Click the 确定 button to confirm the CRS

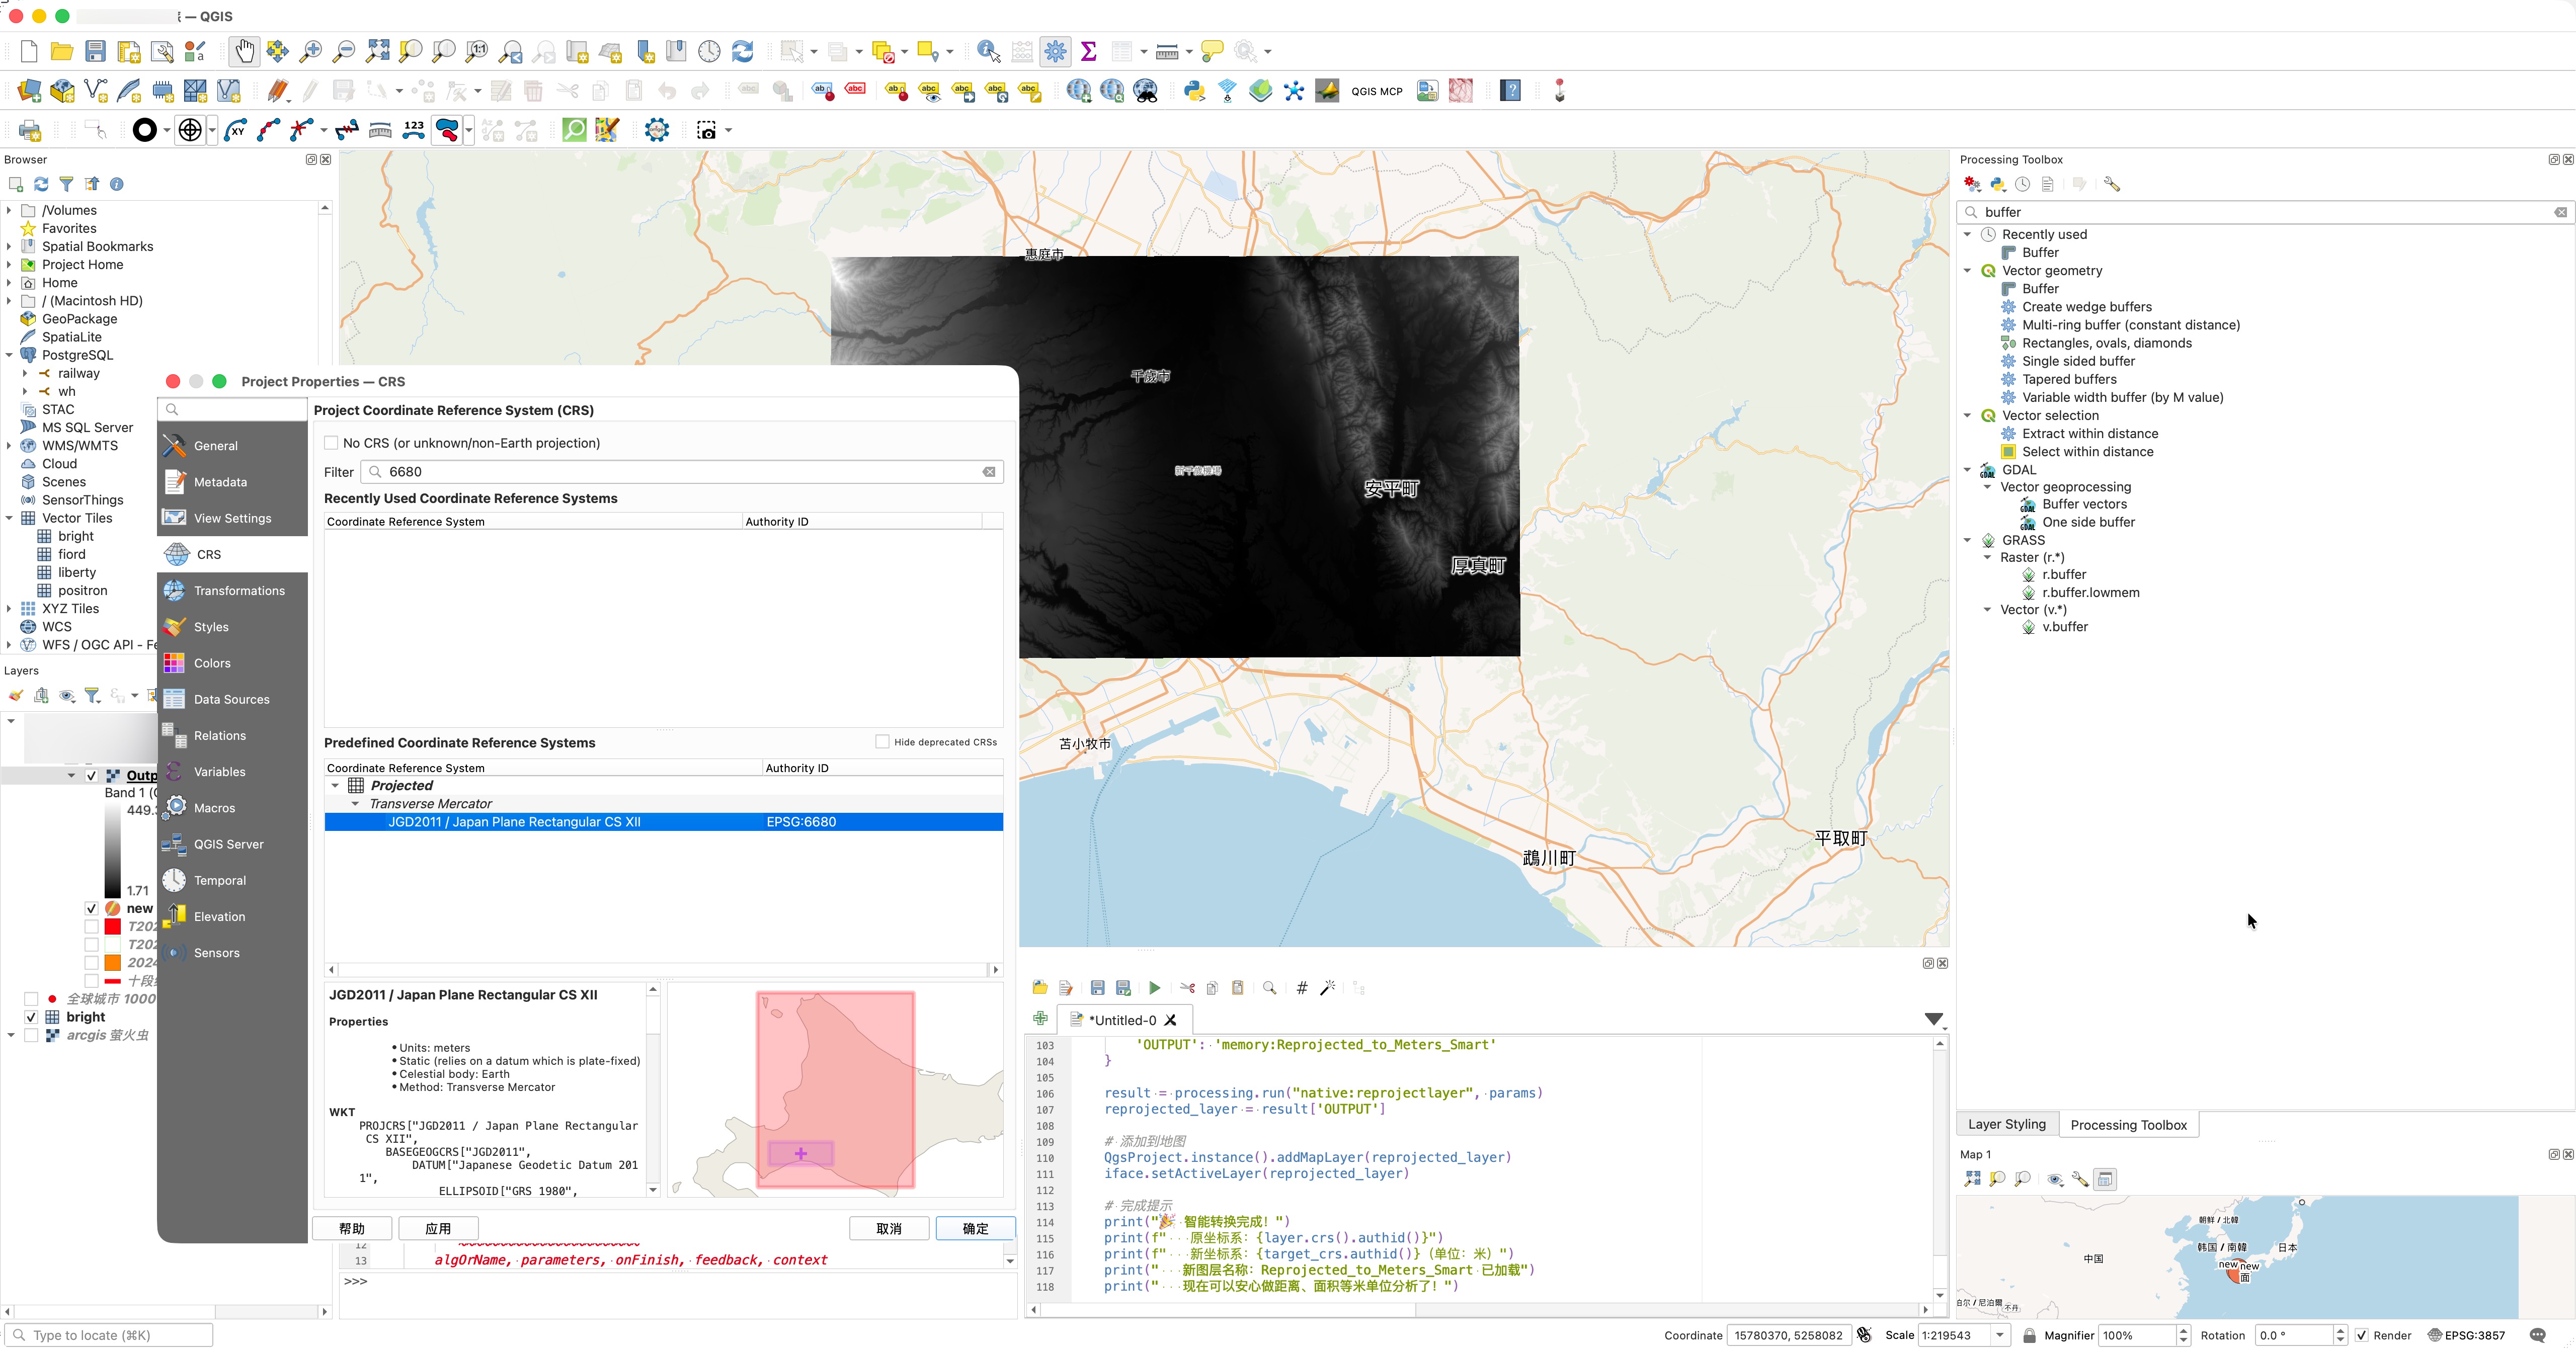click(x=974, y=1228)
